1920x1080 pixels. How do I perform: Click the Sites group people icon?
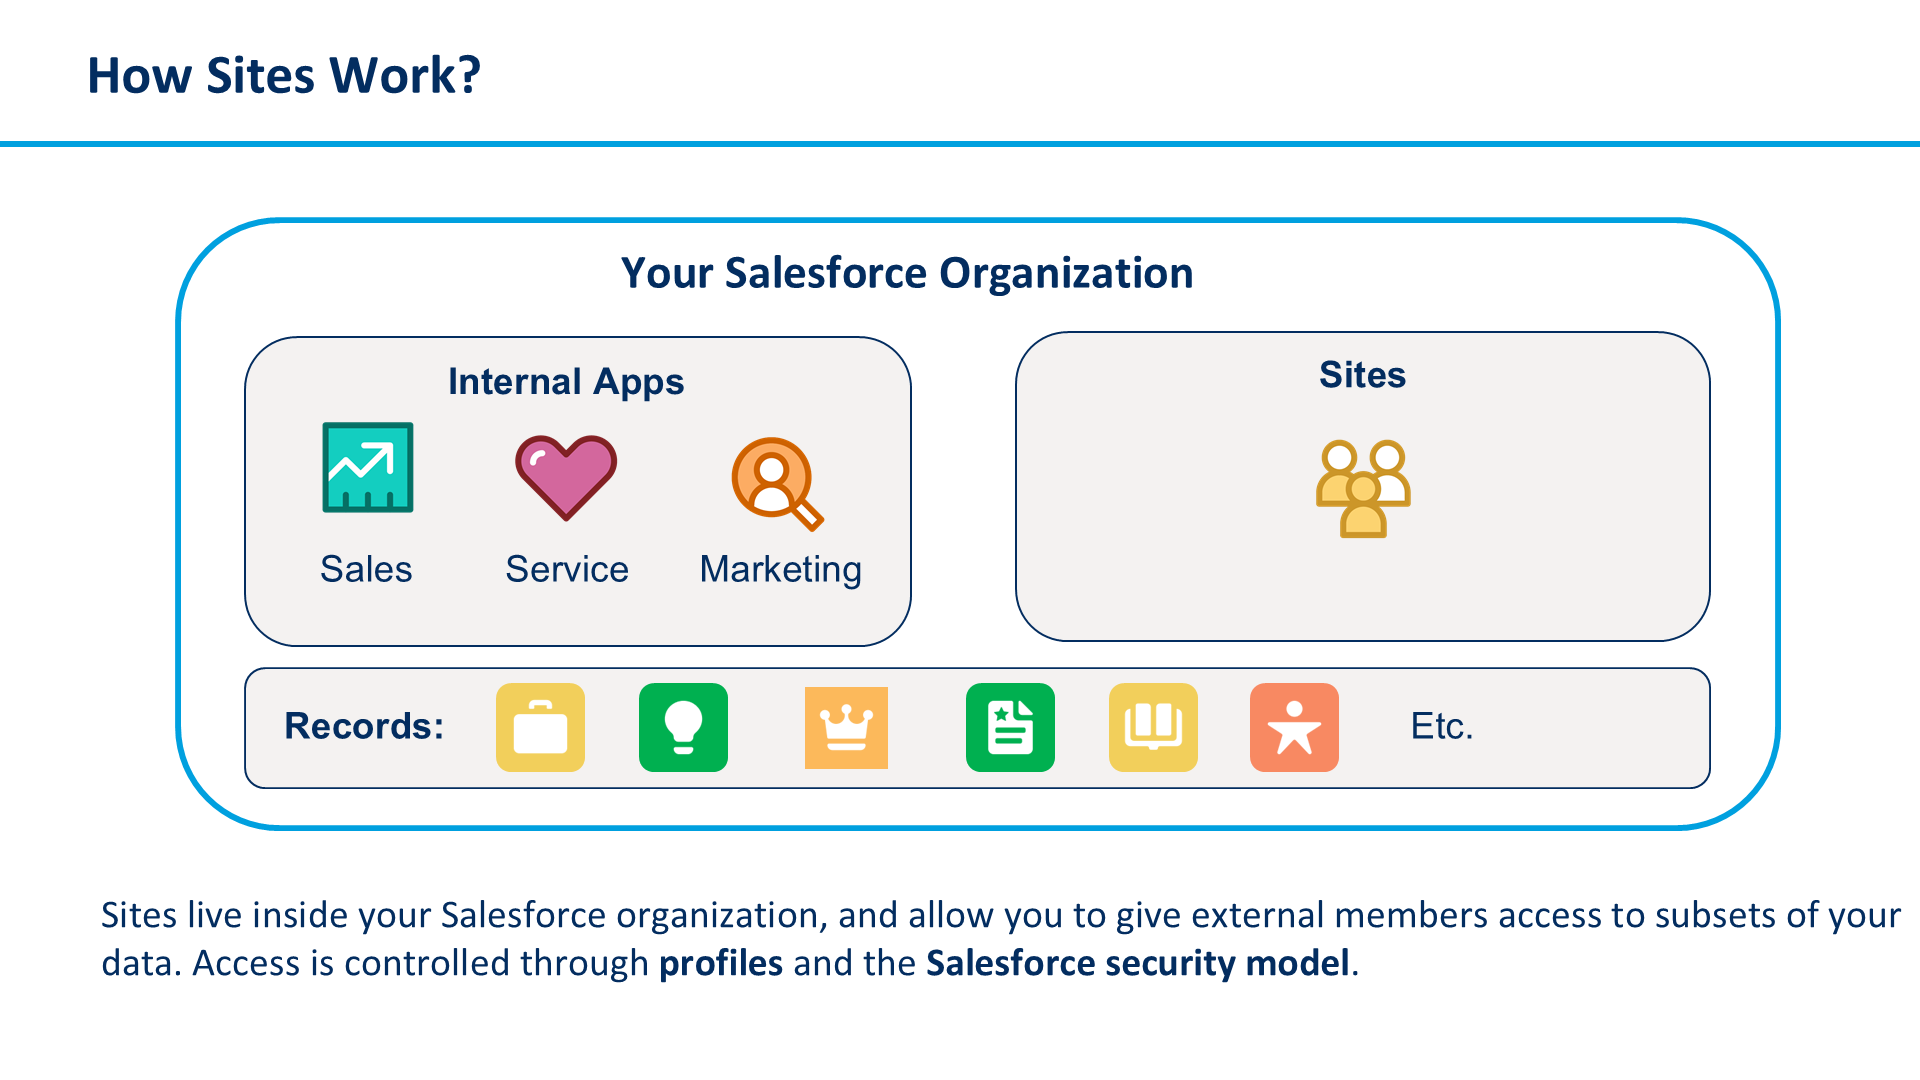coord(1363,489)
